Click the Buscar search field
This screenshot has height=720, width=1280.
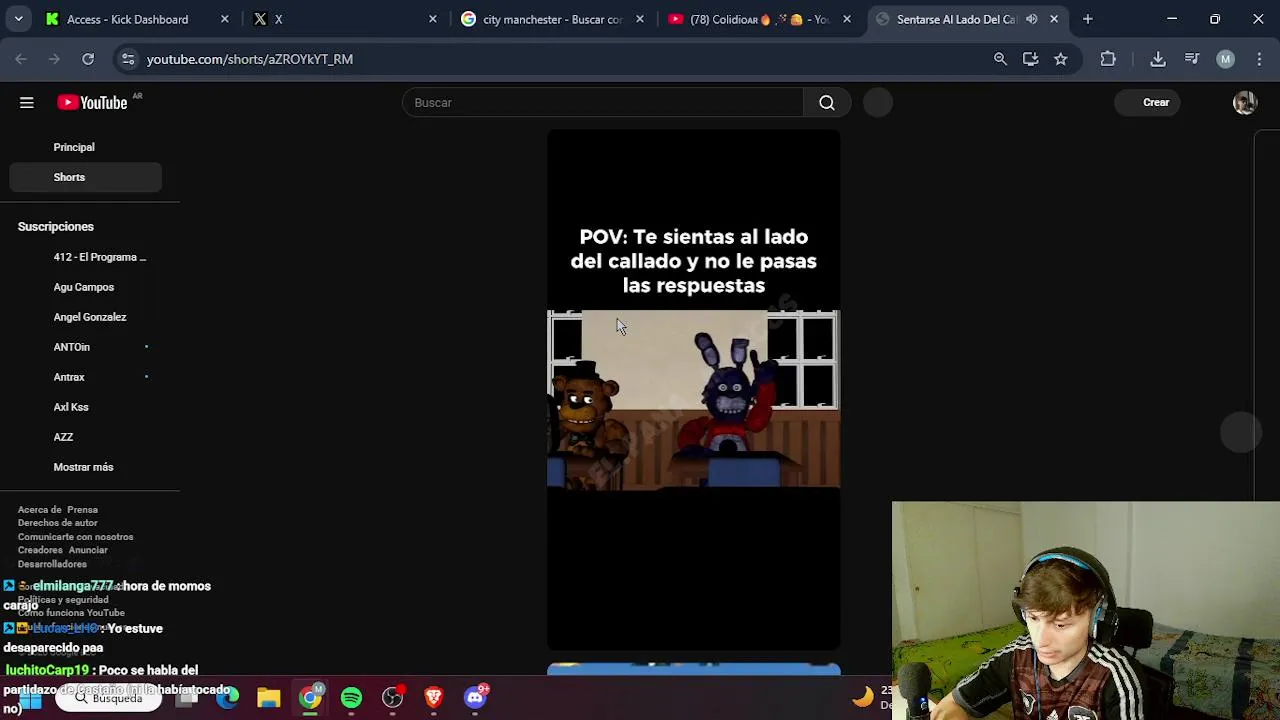pyautogui.click(x=603, y=102)
